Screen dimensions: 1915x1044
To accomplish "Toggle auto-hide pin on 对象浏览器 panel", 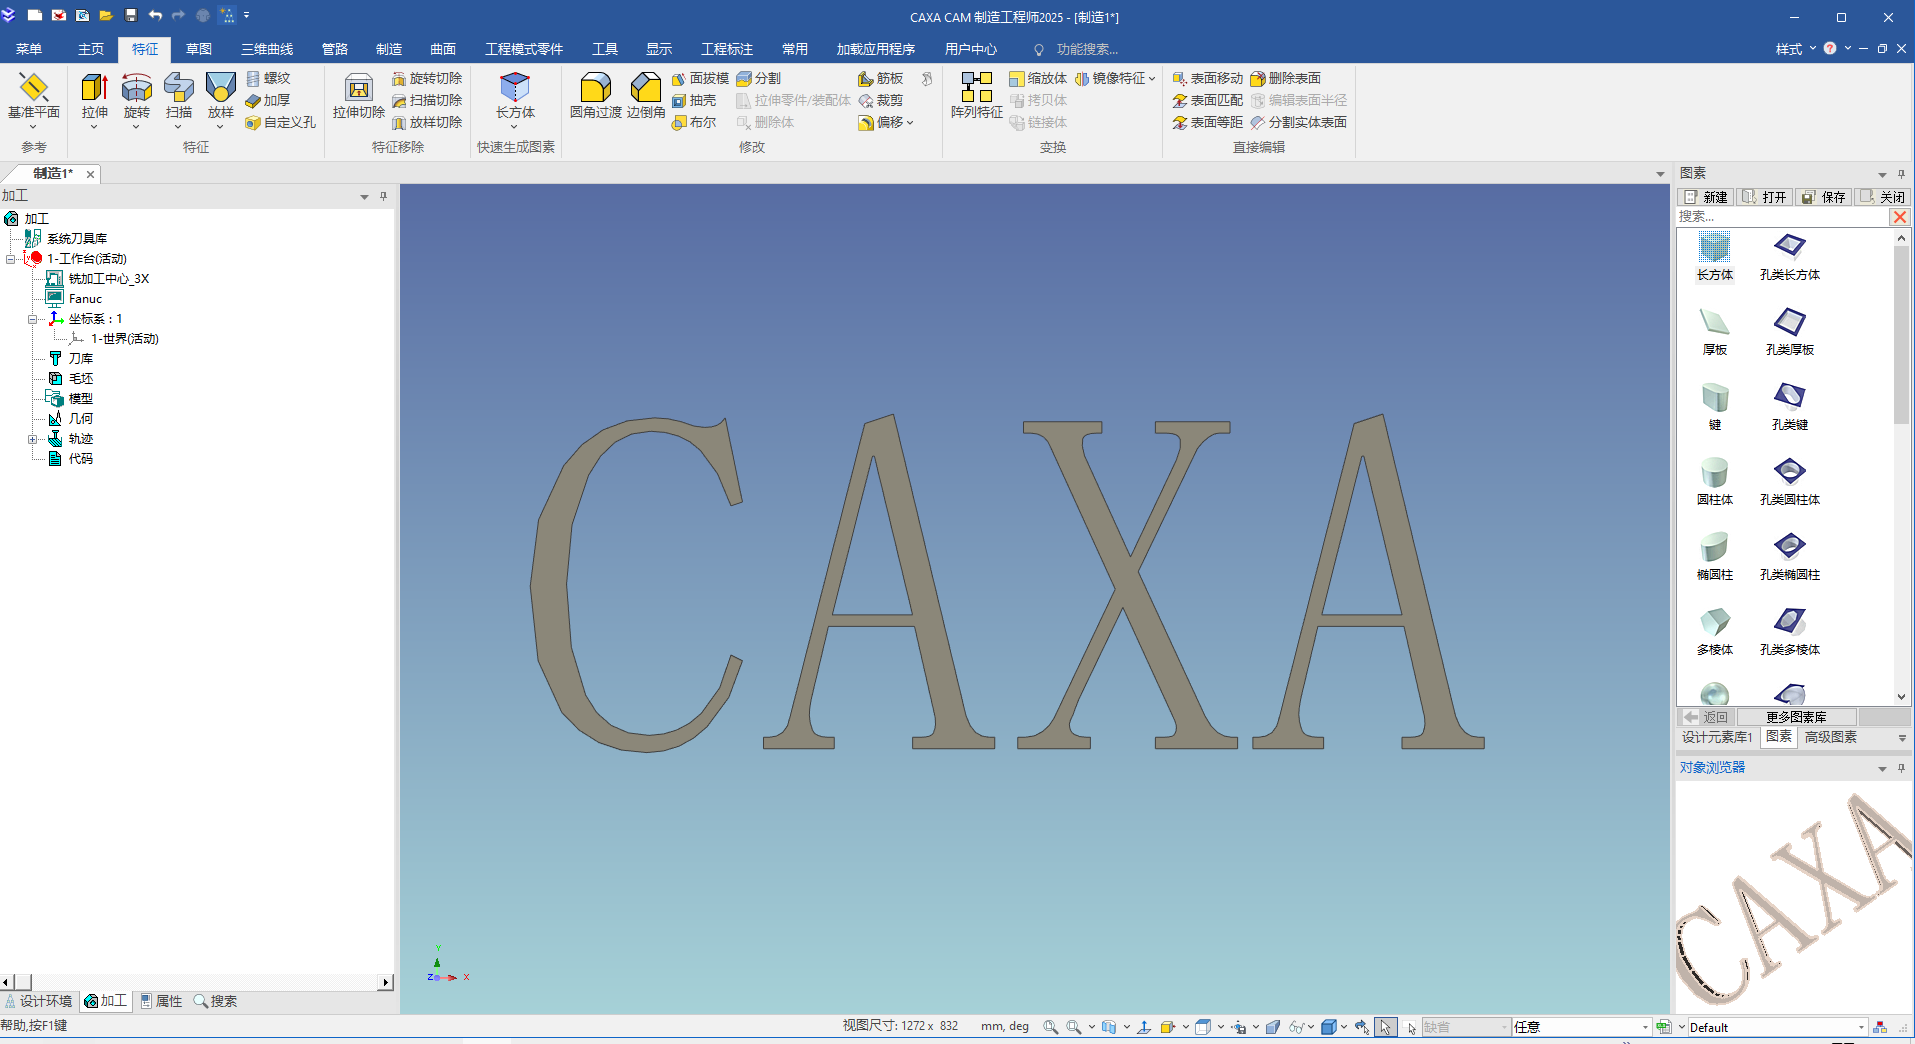I will [x=1901, y=768].
